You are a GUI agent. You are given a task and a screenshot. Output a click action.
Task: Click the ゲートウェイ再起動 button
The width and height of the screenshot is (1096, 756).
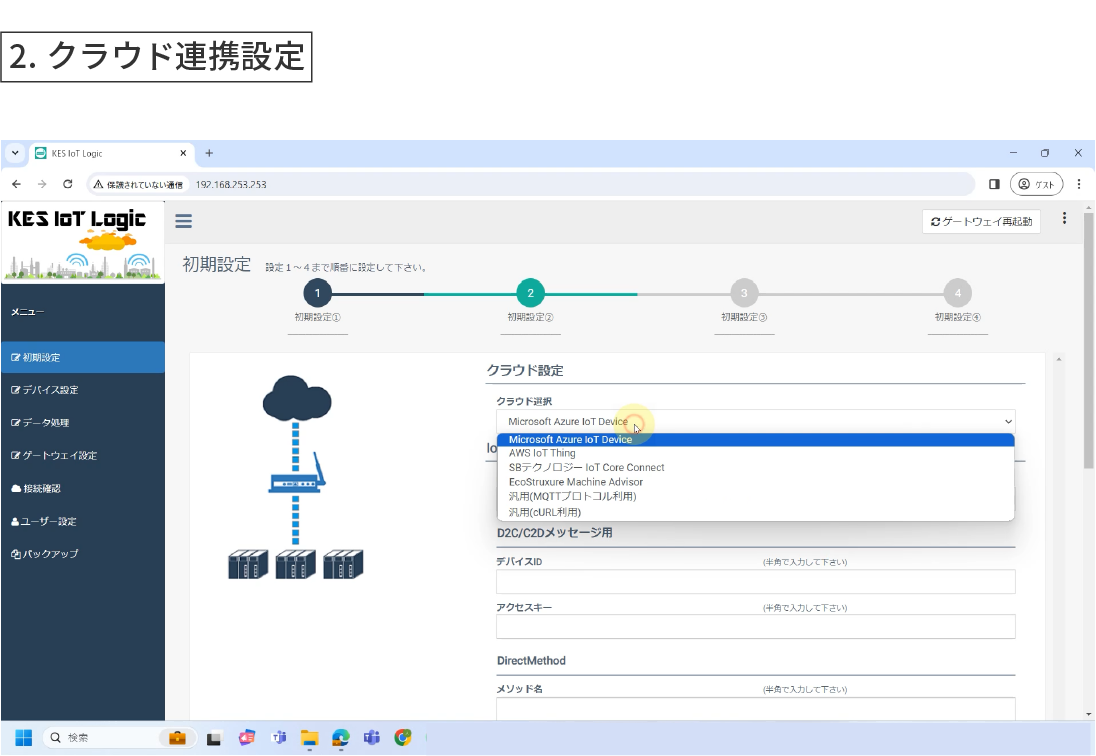click(x=981, y=221)
